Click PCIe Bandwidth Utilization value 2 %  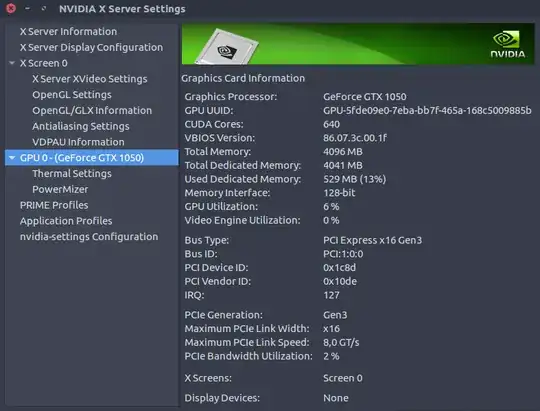[331, 356]
